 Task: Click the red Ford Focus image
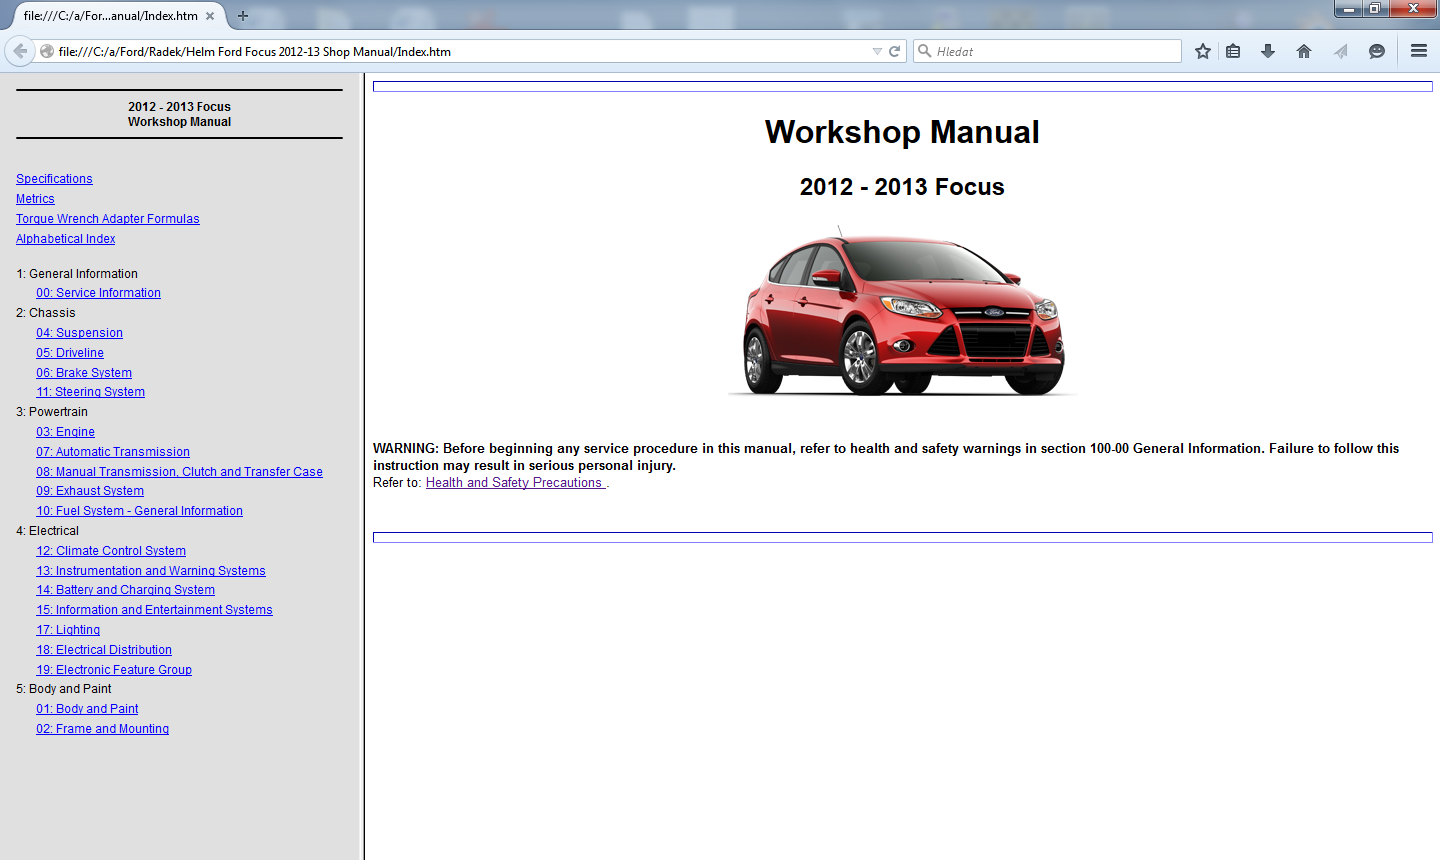coord(902,313)
